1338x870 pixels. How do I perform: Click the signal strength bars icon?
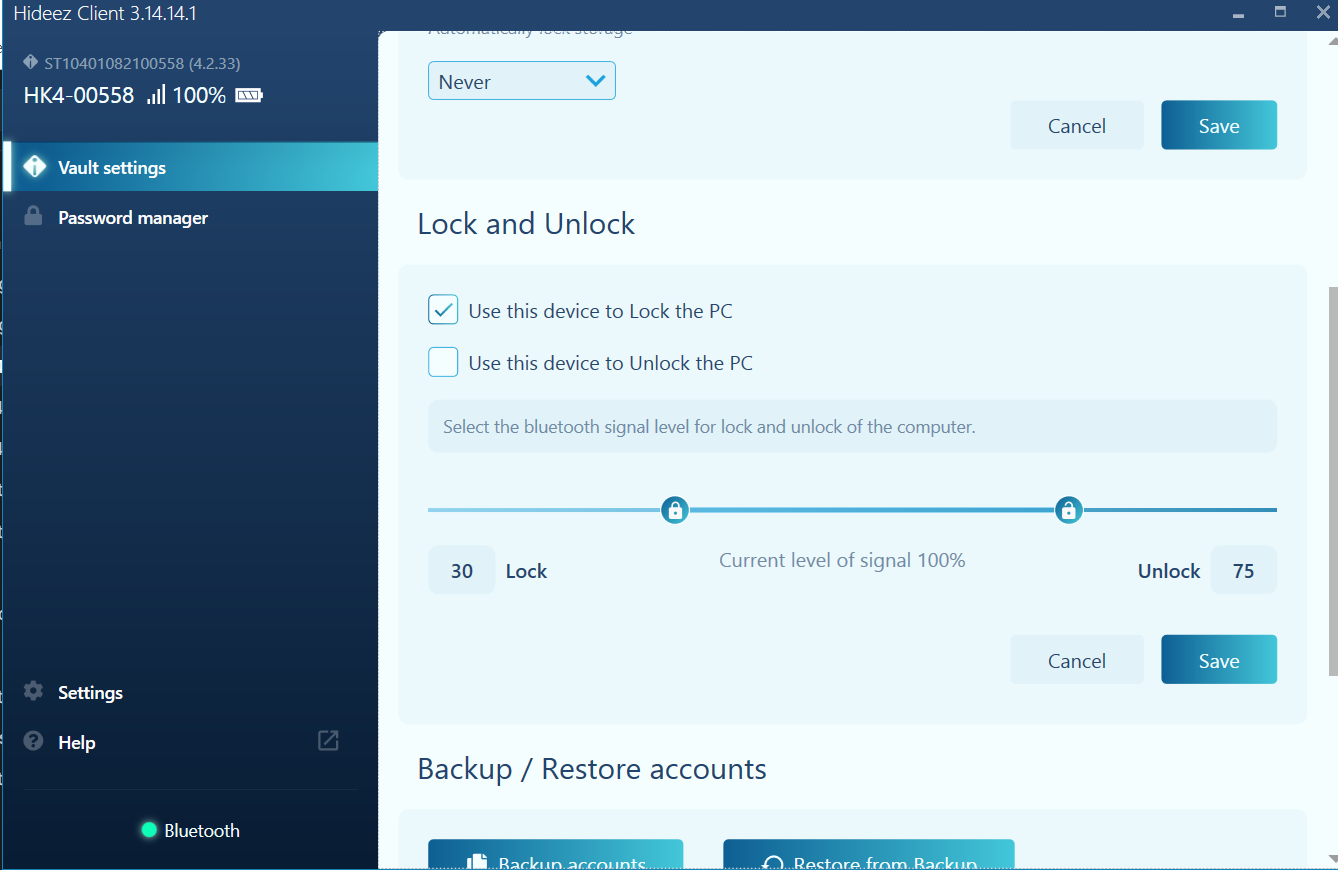pyautogui.click(x=156, y=96)
